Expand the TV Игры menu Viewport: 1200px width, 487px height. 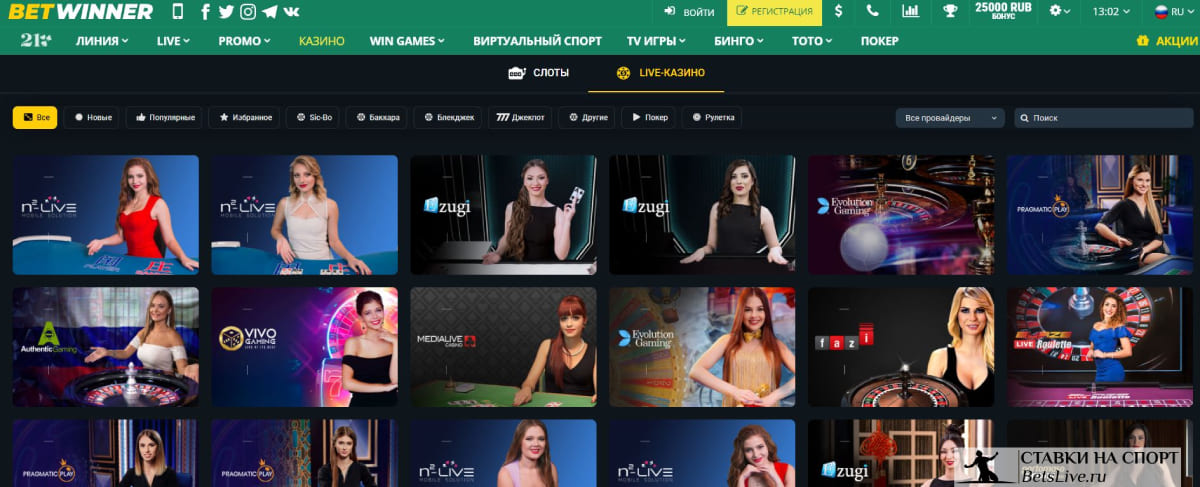(657, 41)
